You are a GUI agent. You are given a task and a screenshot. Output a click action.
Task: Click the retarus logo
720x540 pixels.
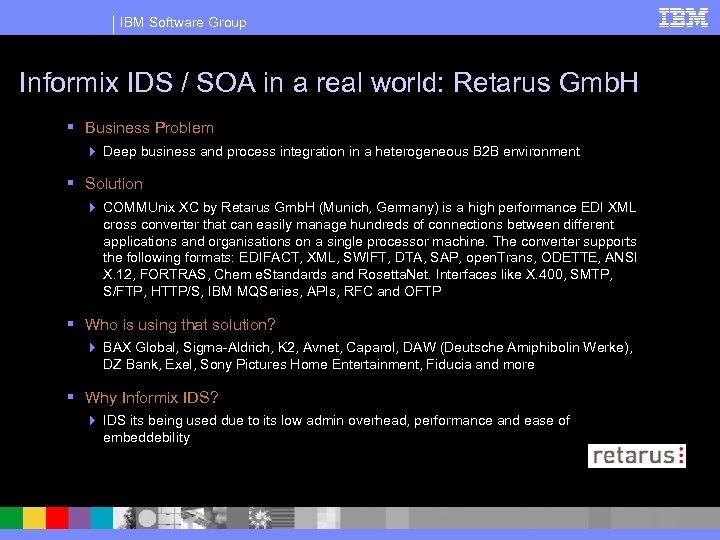pyautogui.click(x=637, y=456)
